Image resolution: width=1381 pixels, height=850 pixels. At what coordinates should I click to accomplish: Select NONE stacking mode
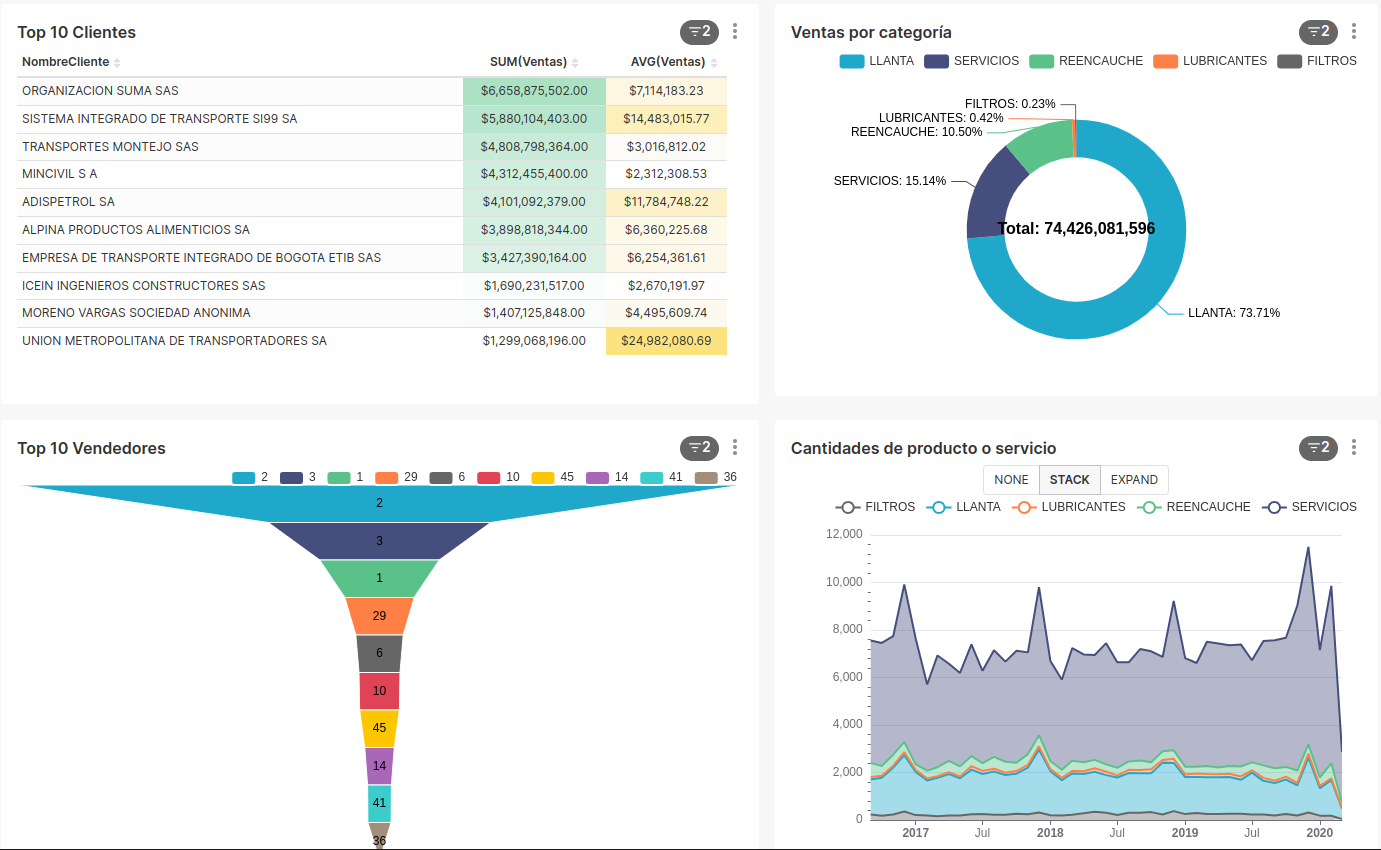[x=1011, y=480]
